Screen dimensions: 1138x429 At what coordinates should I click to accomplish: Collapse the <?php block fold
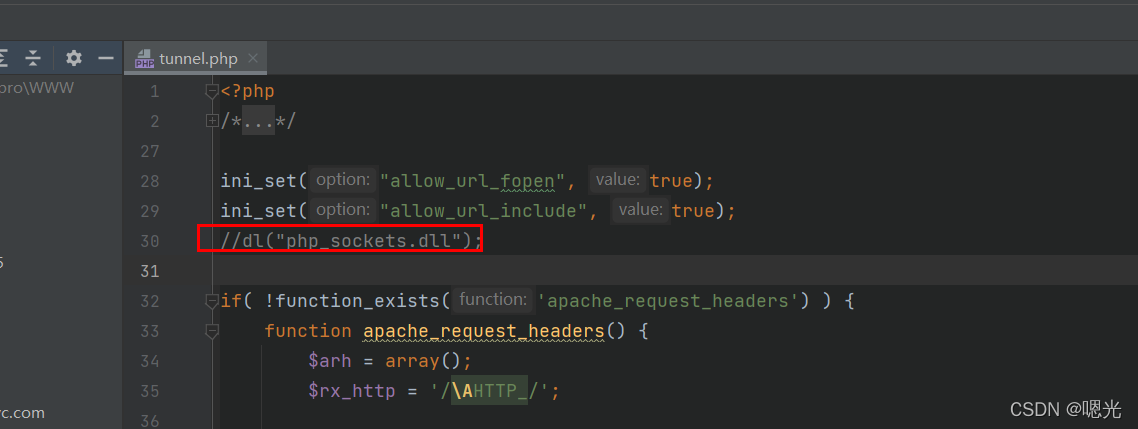click(212, 91)
